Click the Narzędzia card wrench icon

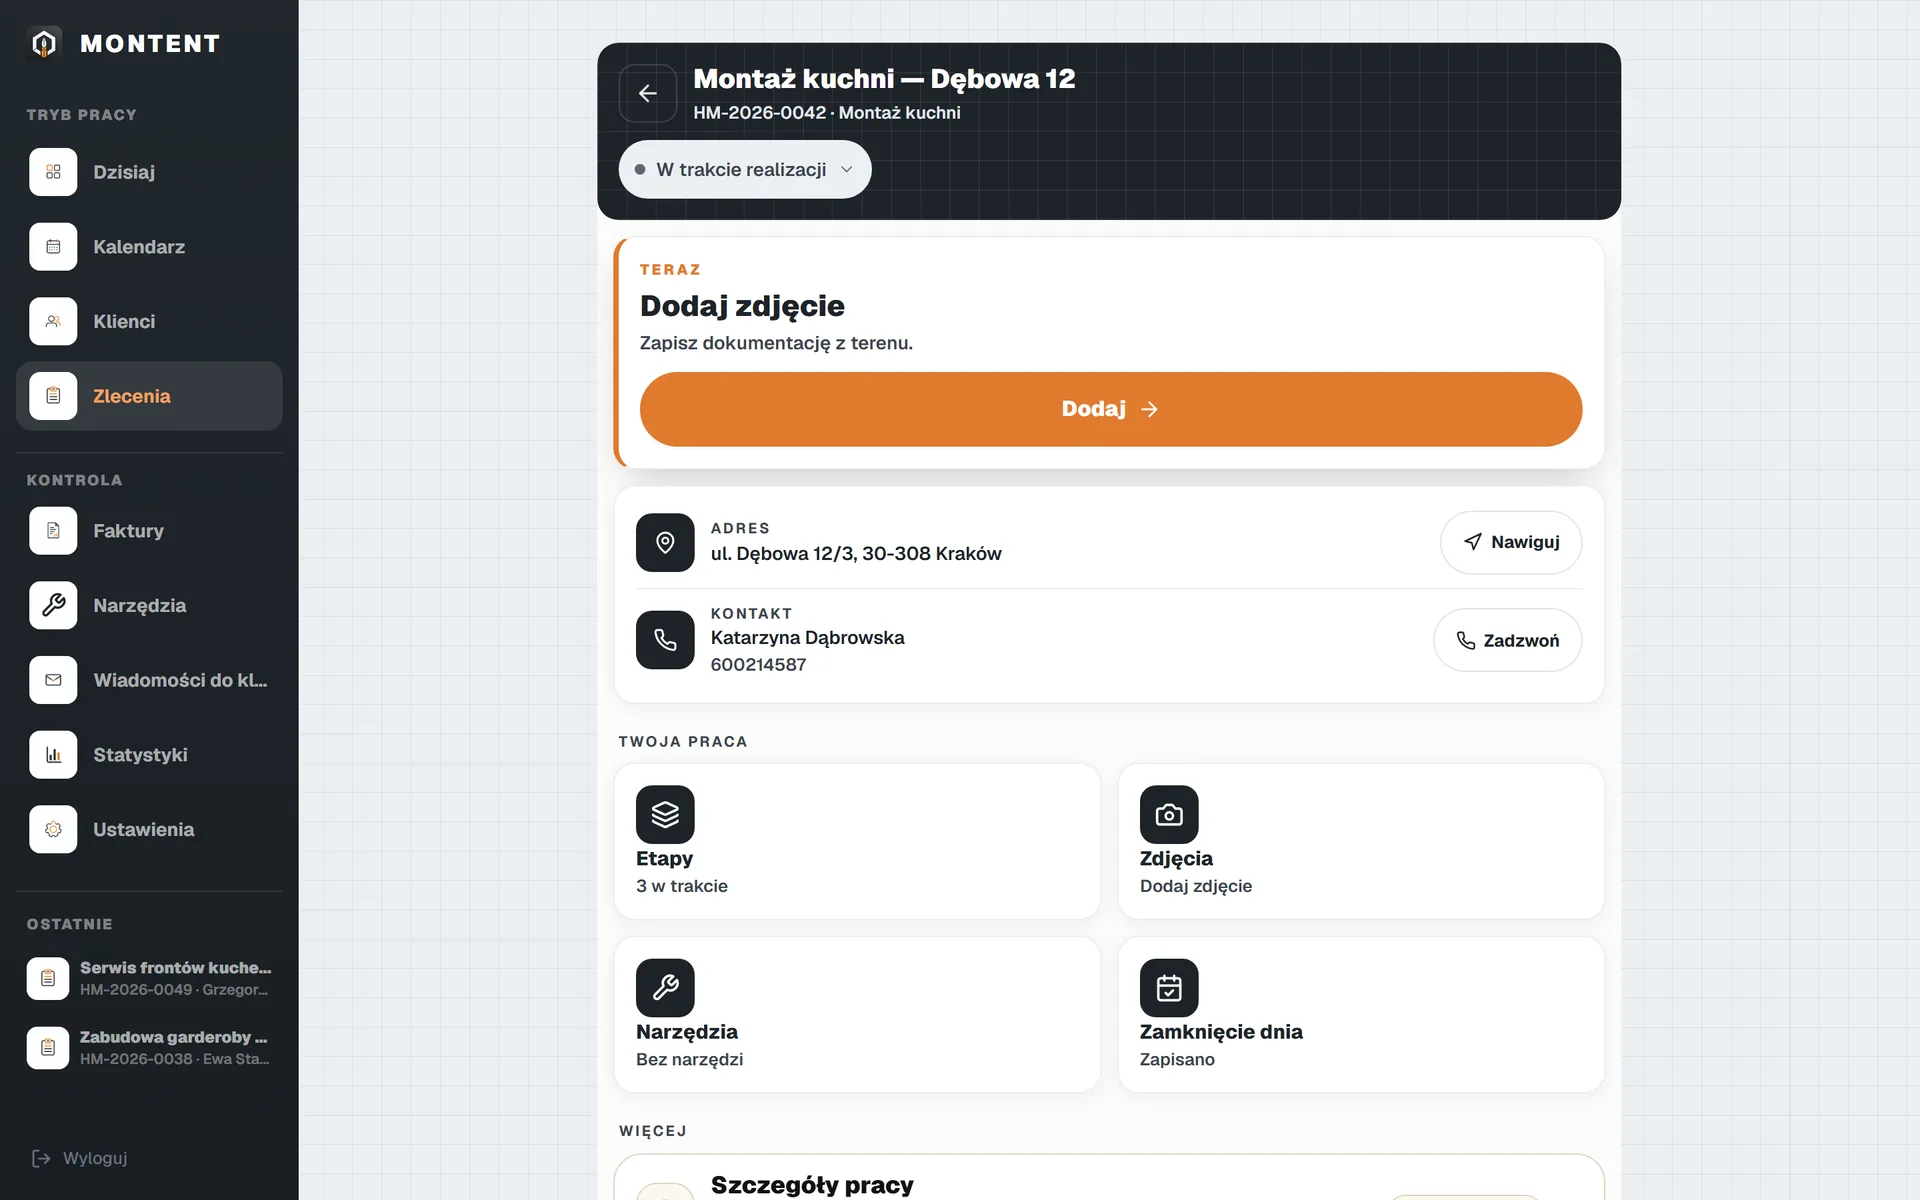pyautogui.click(x=665, y=988)
